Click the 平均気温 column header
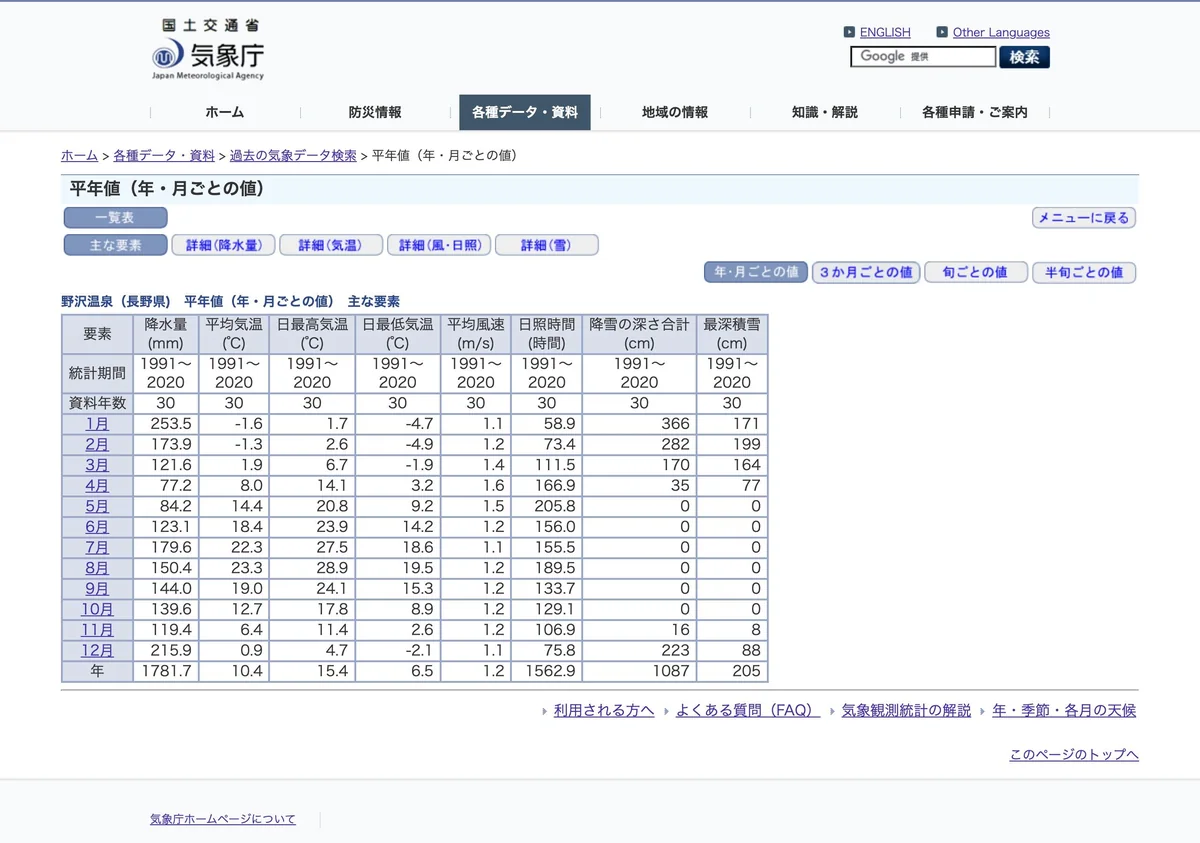 pyautogui.click(x=234, y=334)
